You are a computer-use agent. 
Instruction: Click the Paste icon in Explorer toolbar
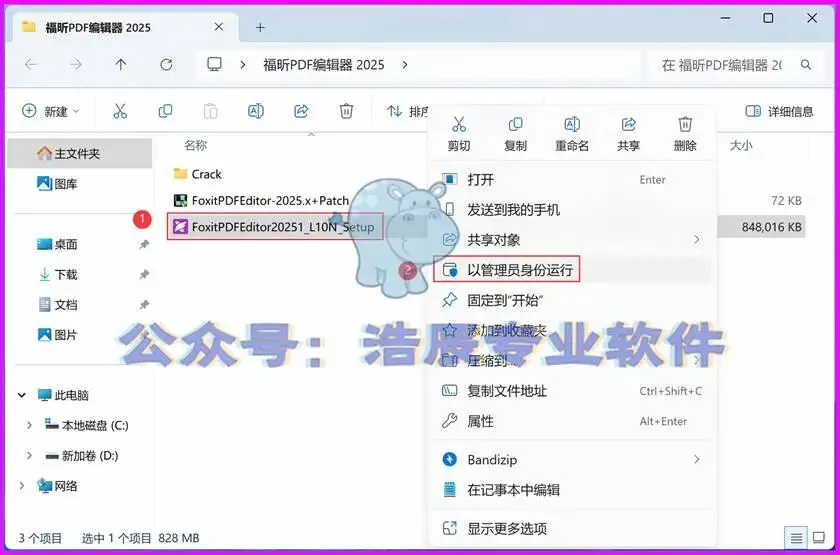tap(211, 111)
